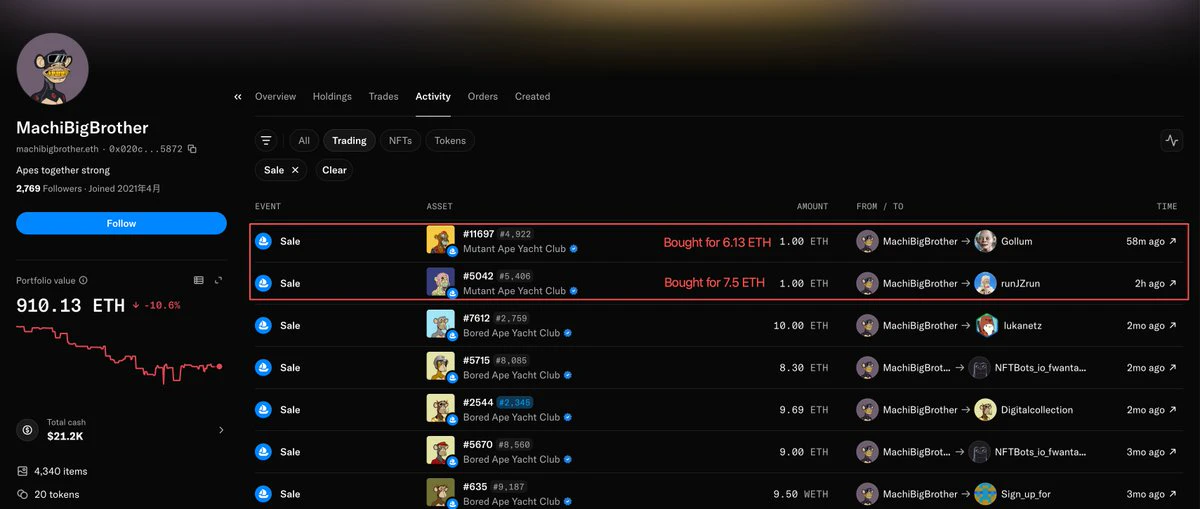Open thumbnail of Bored Ape #5670

pyautogui.click(x=441, y=450)
